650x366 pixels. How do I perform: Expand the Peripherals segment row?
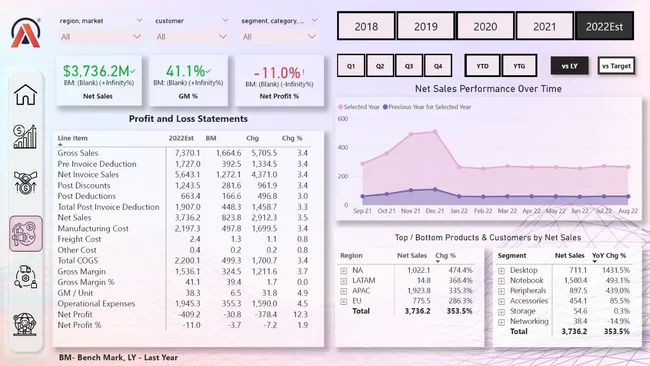[x=501, y=291]
